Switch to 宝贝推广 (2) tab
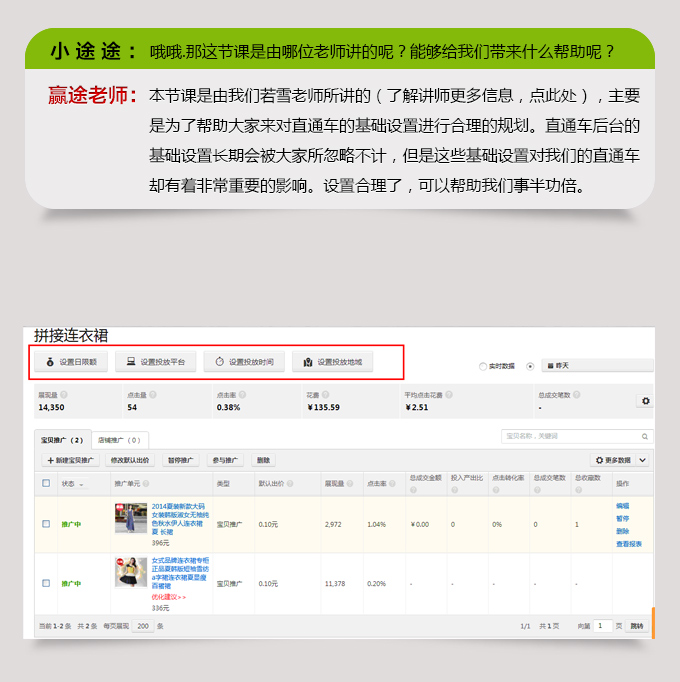The width and height of the screenshot is (680, 682). pyautogui.click(x=63, y=440)
